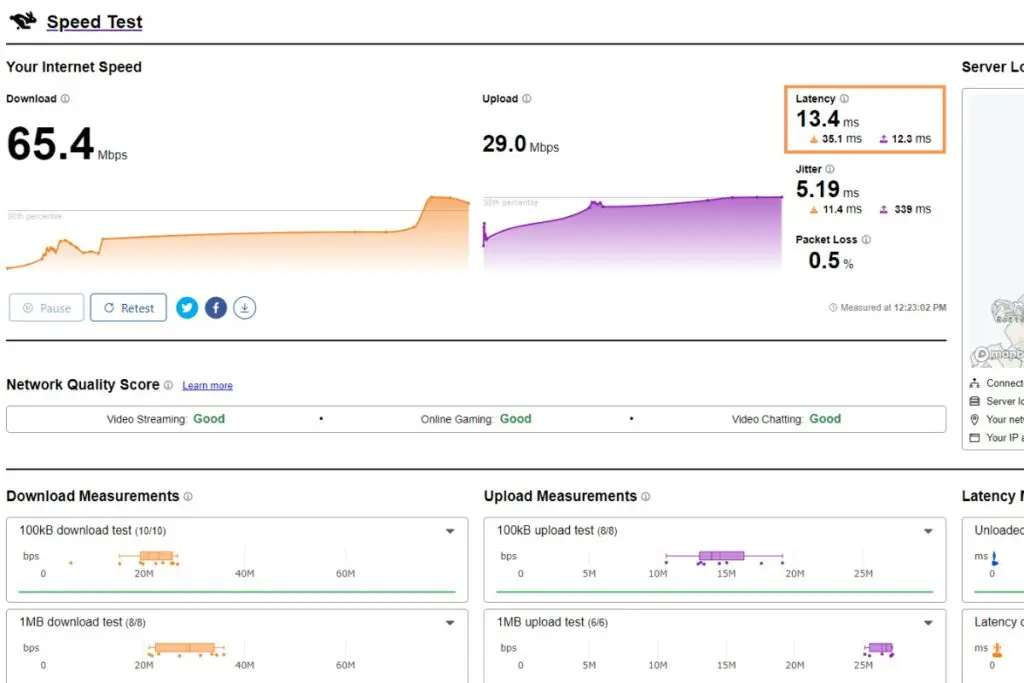The image size is (1024, 683).
Task: Click the Pause button
Action: (x=46, y=307)
